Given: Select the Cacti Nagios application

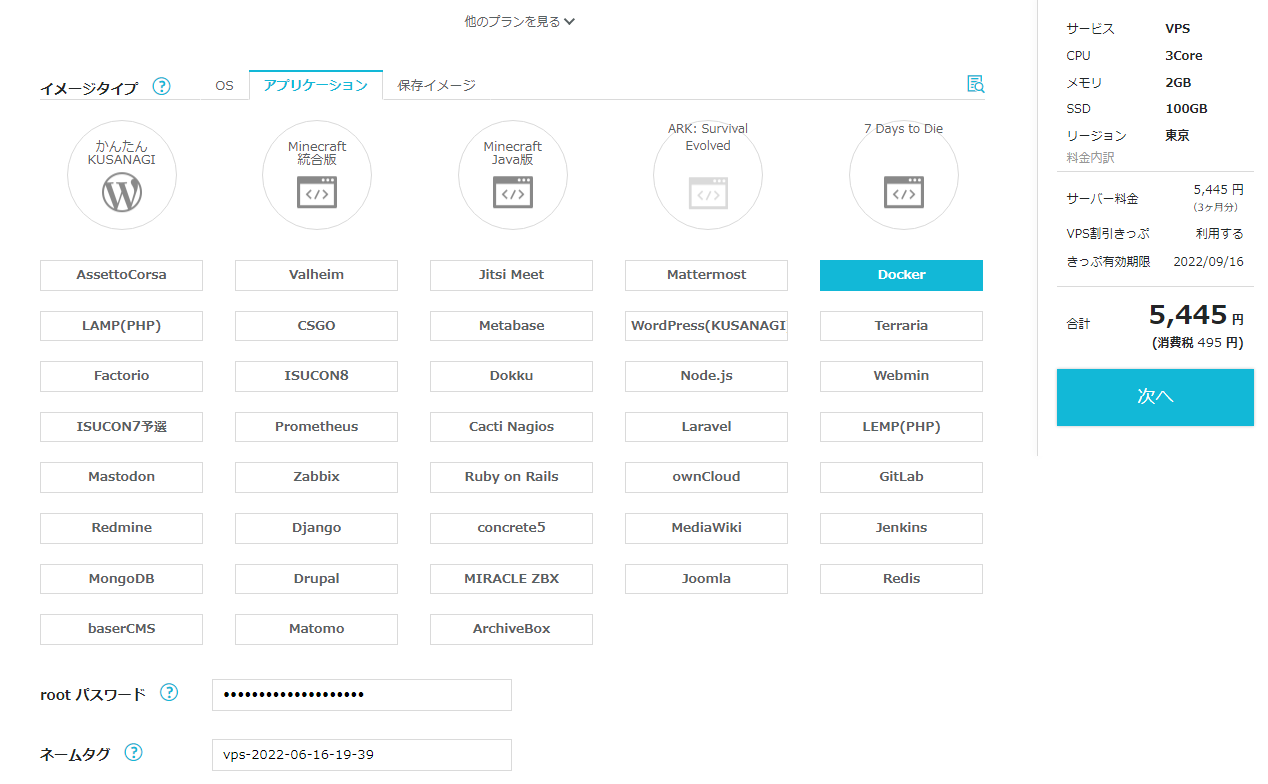Looking at the screenshot, I should [x=511, y=427].
